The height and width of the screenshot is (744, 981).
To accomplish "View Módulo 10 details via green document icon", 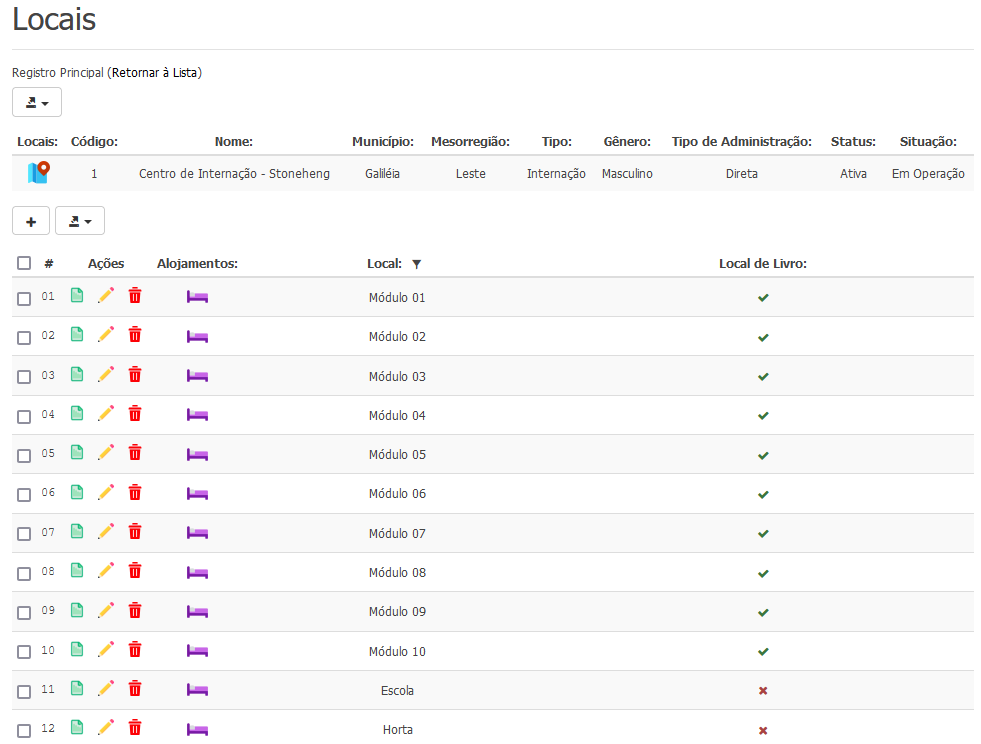I will [x=77, y=649].
